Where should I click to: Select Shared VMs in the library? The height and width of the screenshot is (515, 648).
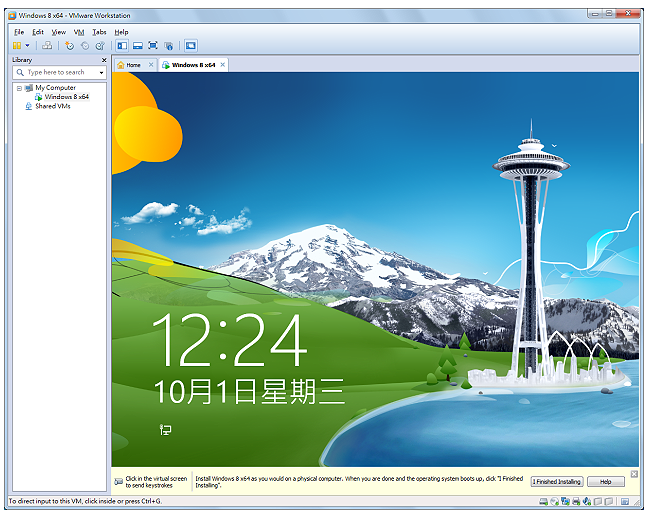point(52,106)
